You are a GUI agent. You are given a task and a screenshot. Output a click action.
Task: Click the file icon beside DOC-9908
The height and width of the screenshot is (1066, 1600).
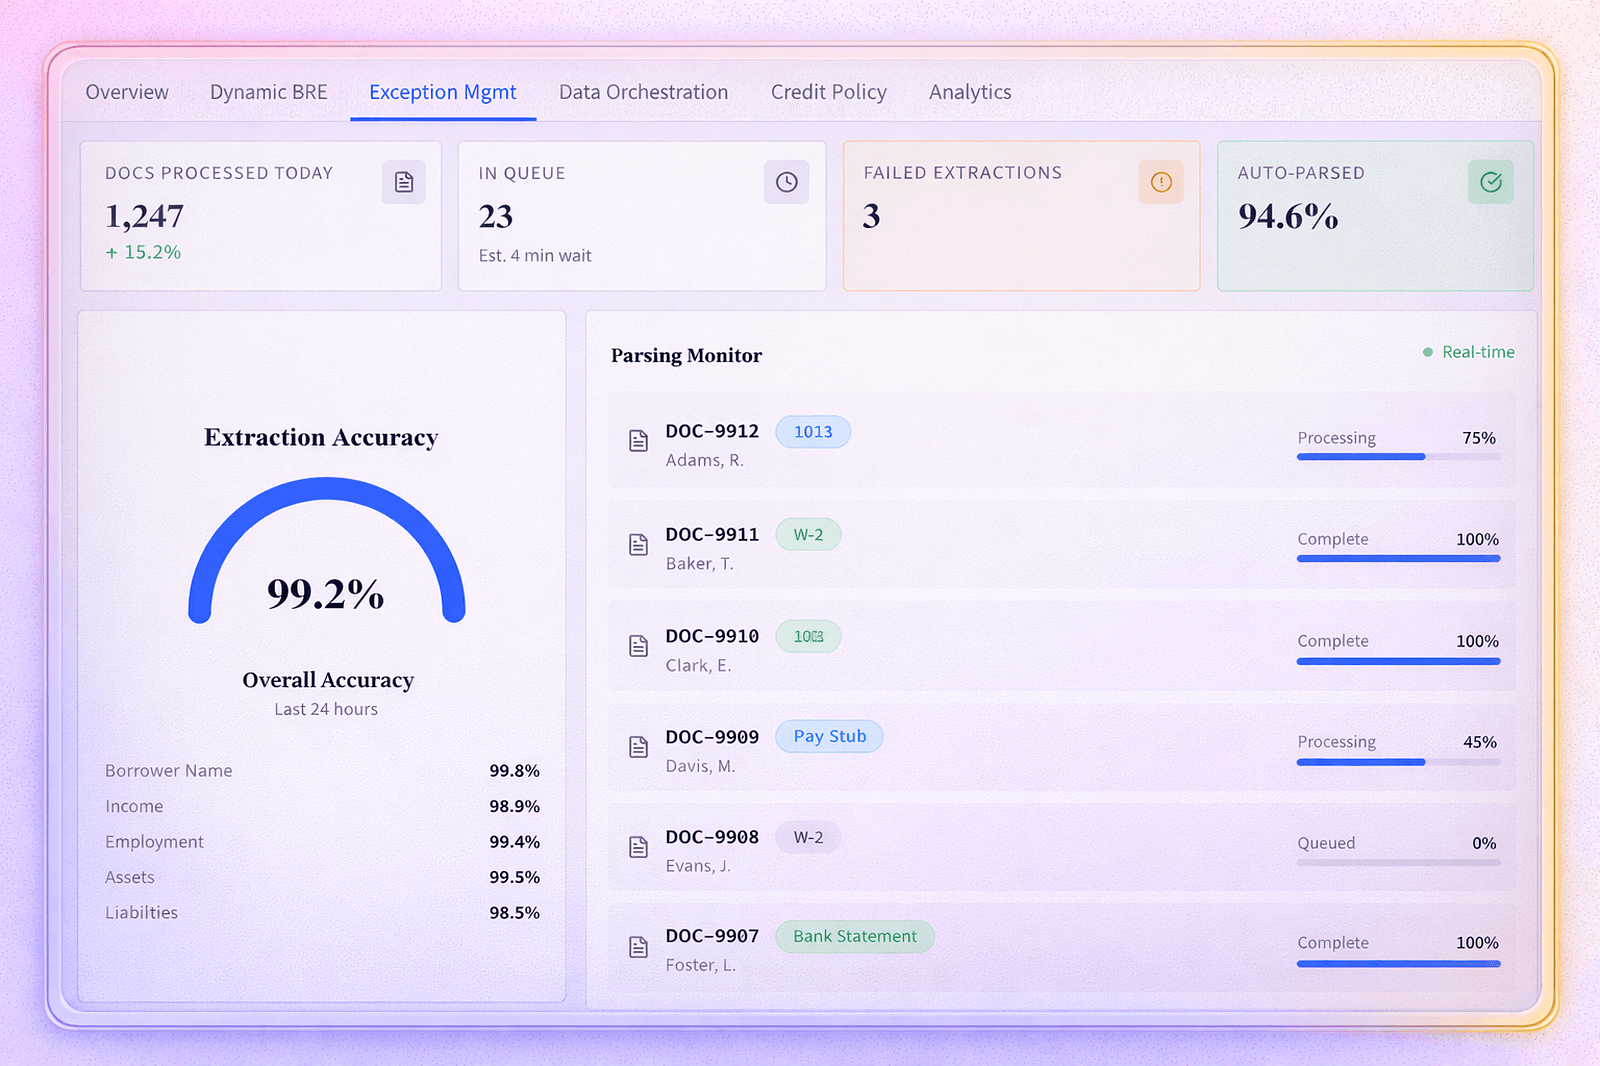tap(638, 847)
